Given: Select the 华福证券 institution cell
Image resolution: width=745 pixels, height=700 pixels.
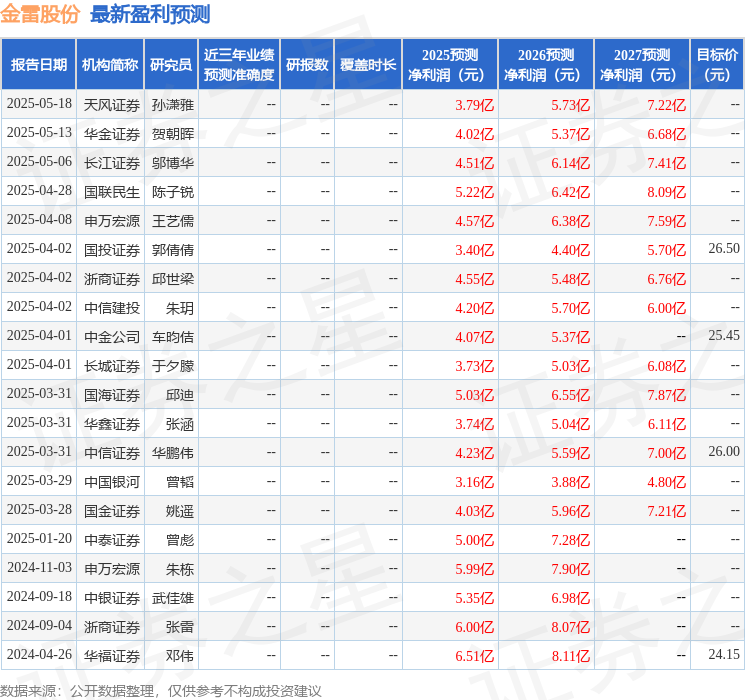Looking at the screenshot, I should click(x=112, y=656).
